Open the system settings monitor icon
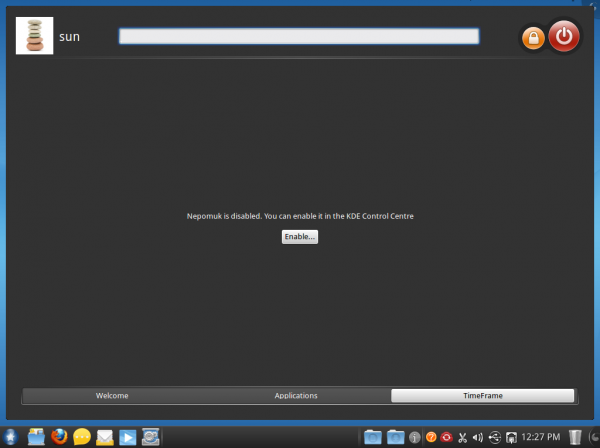 point(150,437)
